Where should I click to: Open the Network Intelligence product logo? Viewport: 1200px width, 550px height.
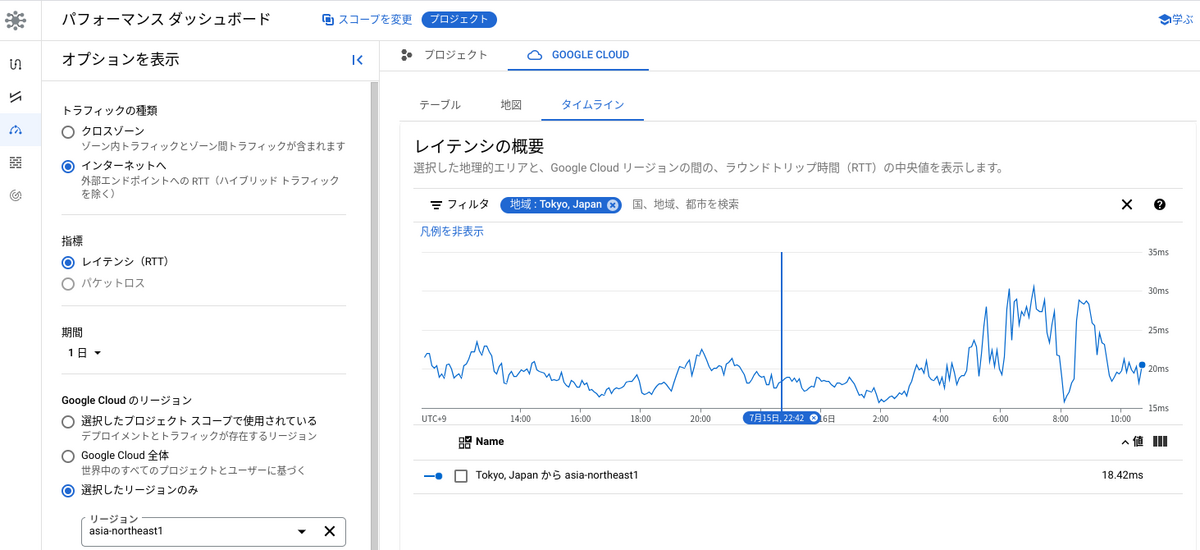pos(16,20)
